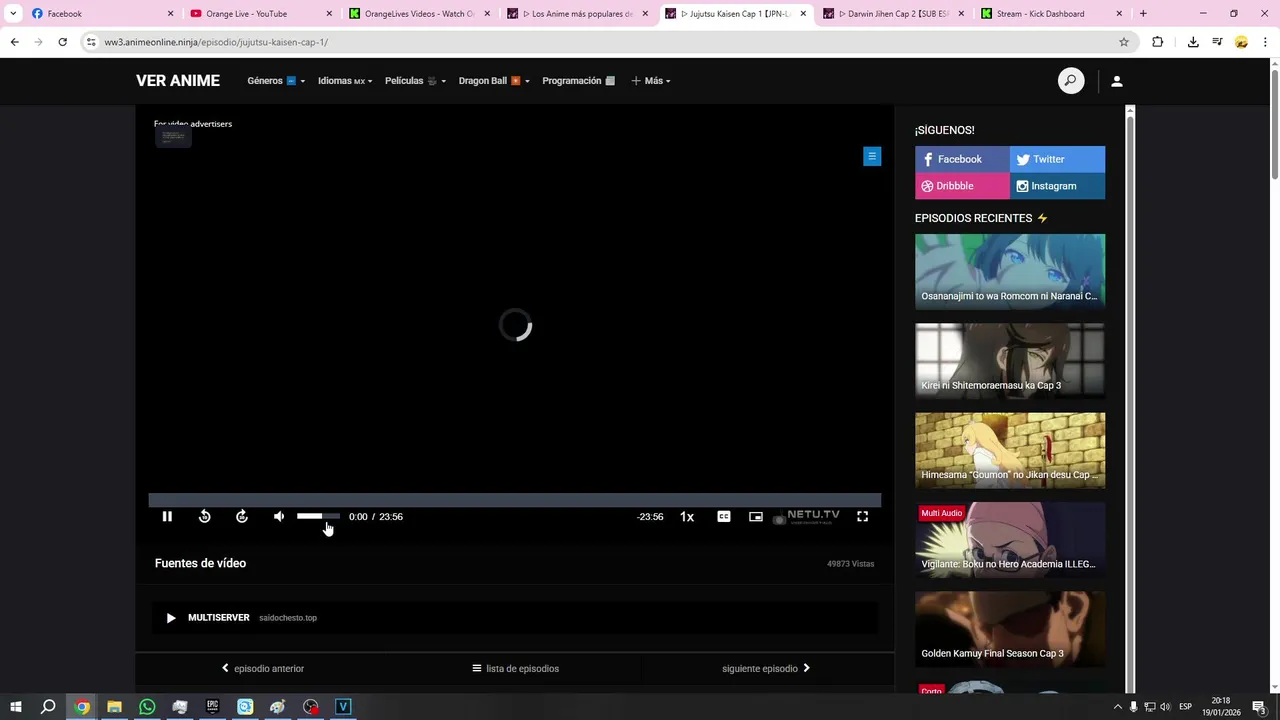The image size is (1280, 720).
Task: Expand the Idiomas dropdown menu
Action: (x=345, y=81)
